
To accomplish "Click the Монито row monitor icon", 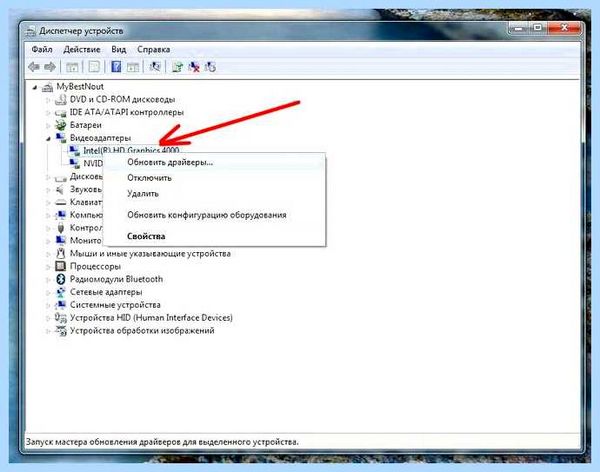I will (x=60, y=240).
